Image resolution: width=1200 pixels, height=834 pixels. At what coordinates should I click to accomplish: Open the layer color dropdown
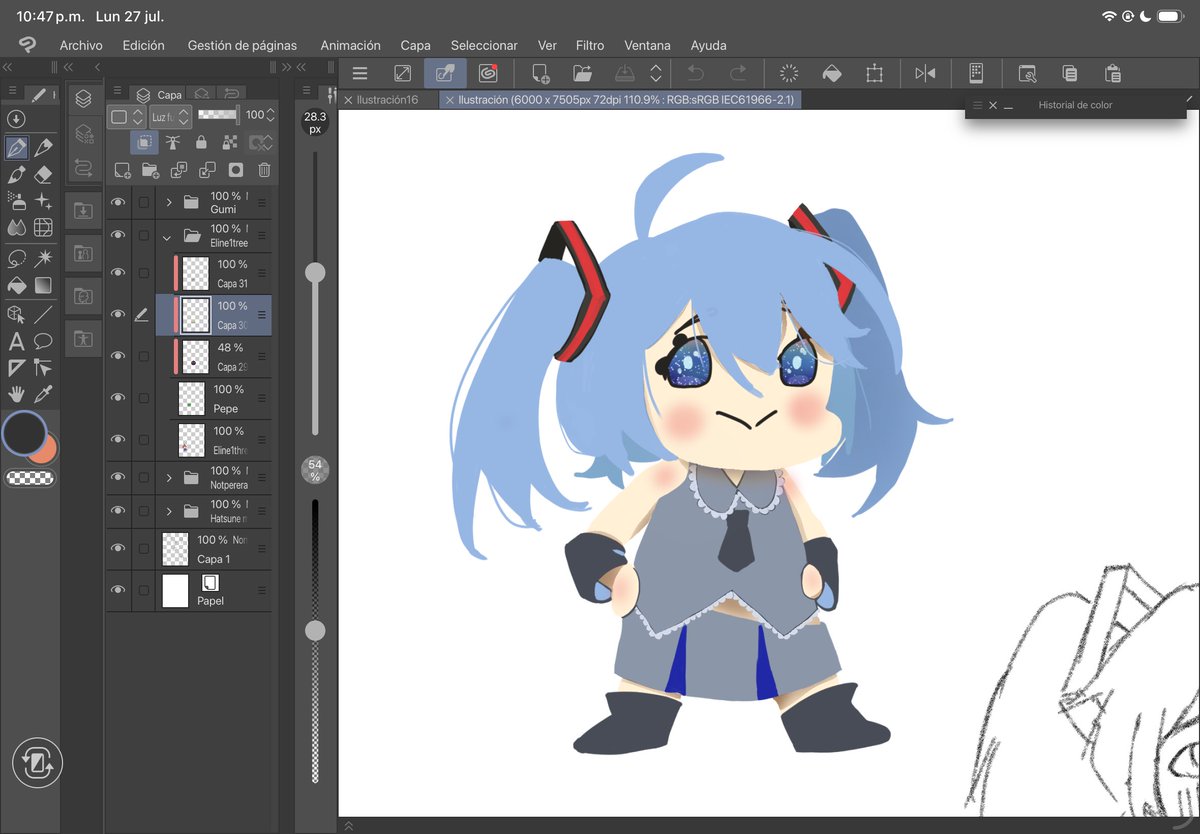tap(127, 116)
